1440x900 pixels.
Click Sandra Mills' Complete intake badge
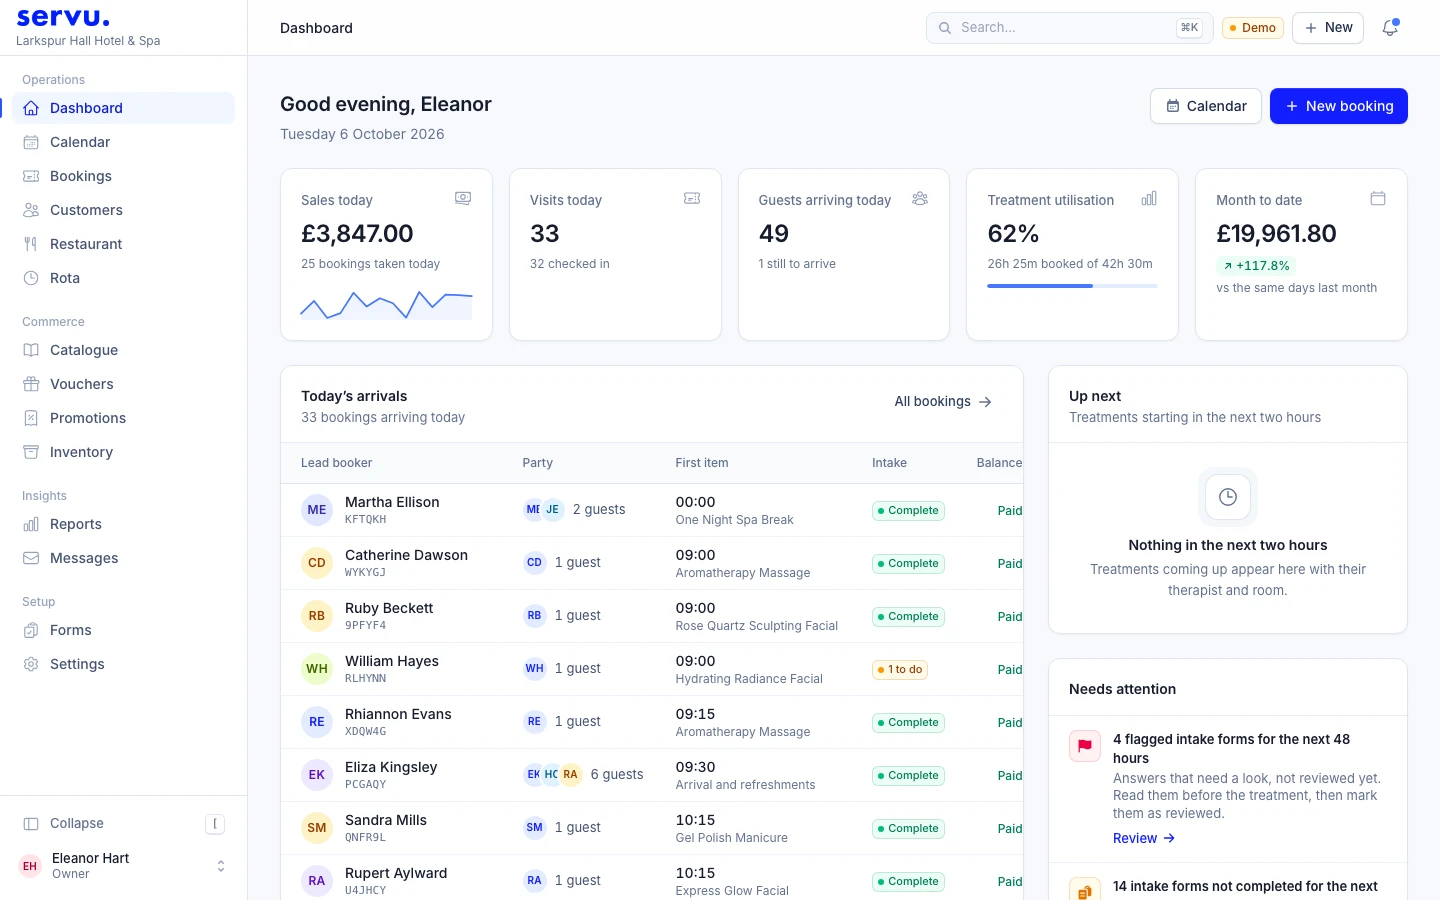coord(908,828)
